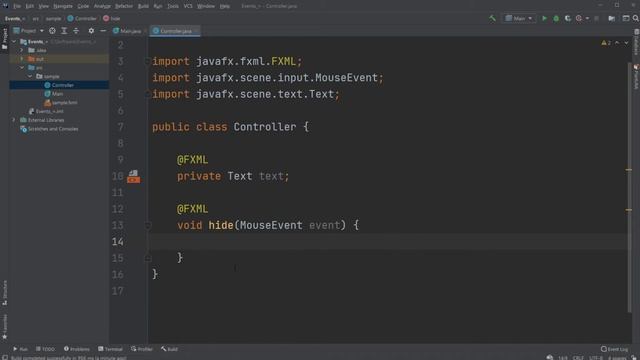Open the Structure tool window side tab
Viewport: 640px width, 360px height.
[4, 293]
